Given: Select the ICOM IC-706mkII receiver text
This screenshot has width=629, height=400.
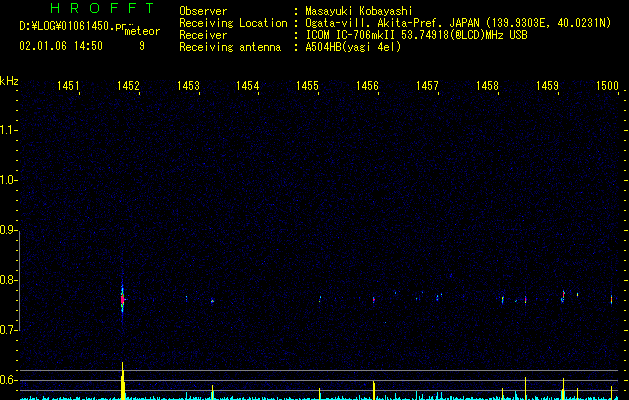Looking at the screenshot, I should coord(351,35).
